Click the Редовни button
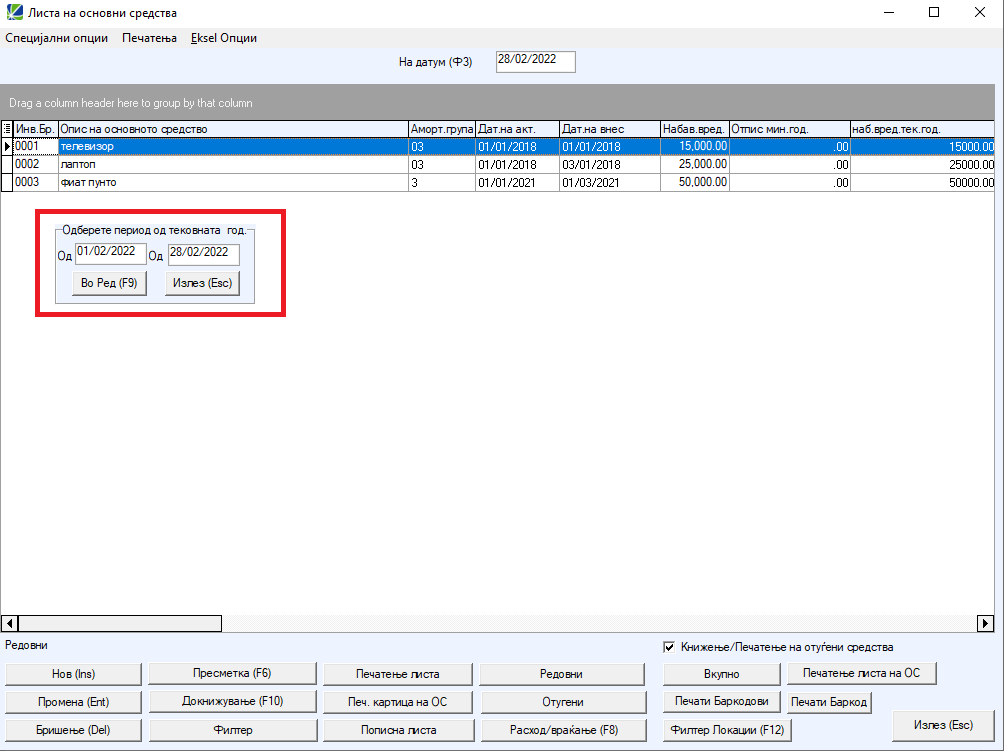 pos(562,674)
